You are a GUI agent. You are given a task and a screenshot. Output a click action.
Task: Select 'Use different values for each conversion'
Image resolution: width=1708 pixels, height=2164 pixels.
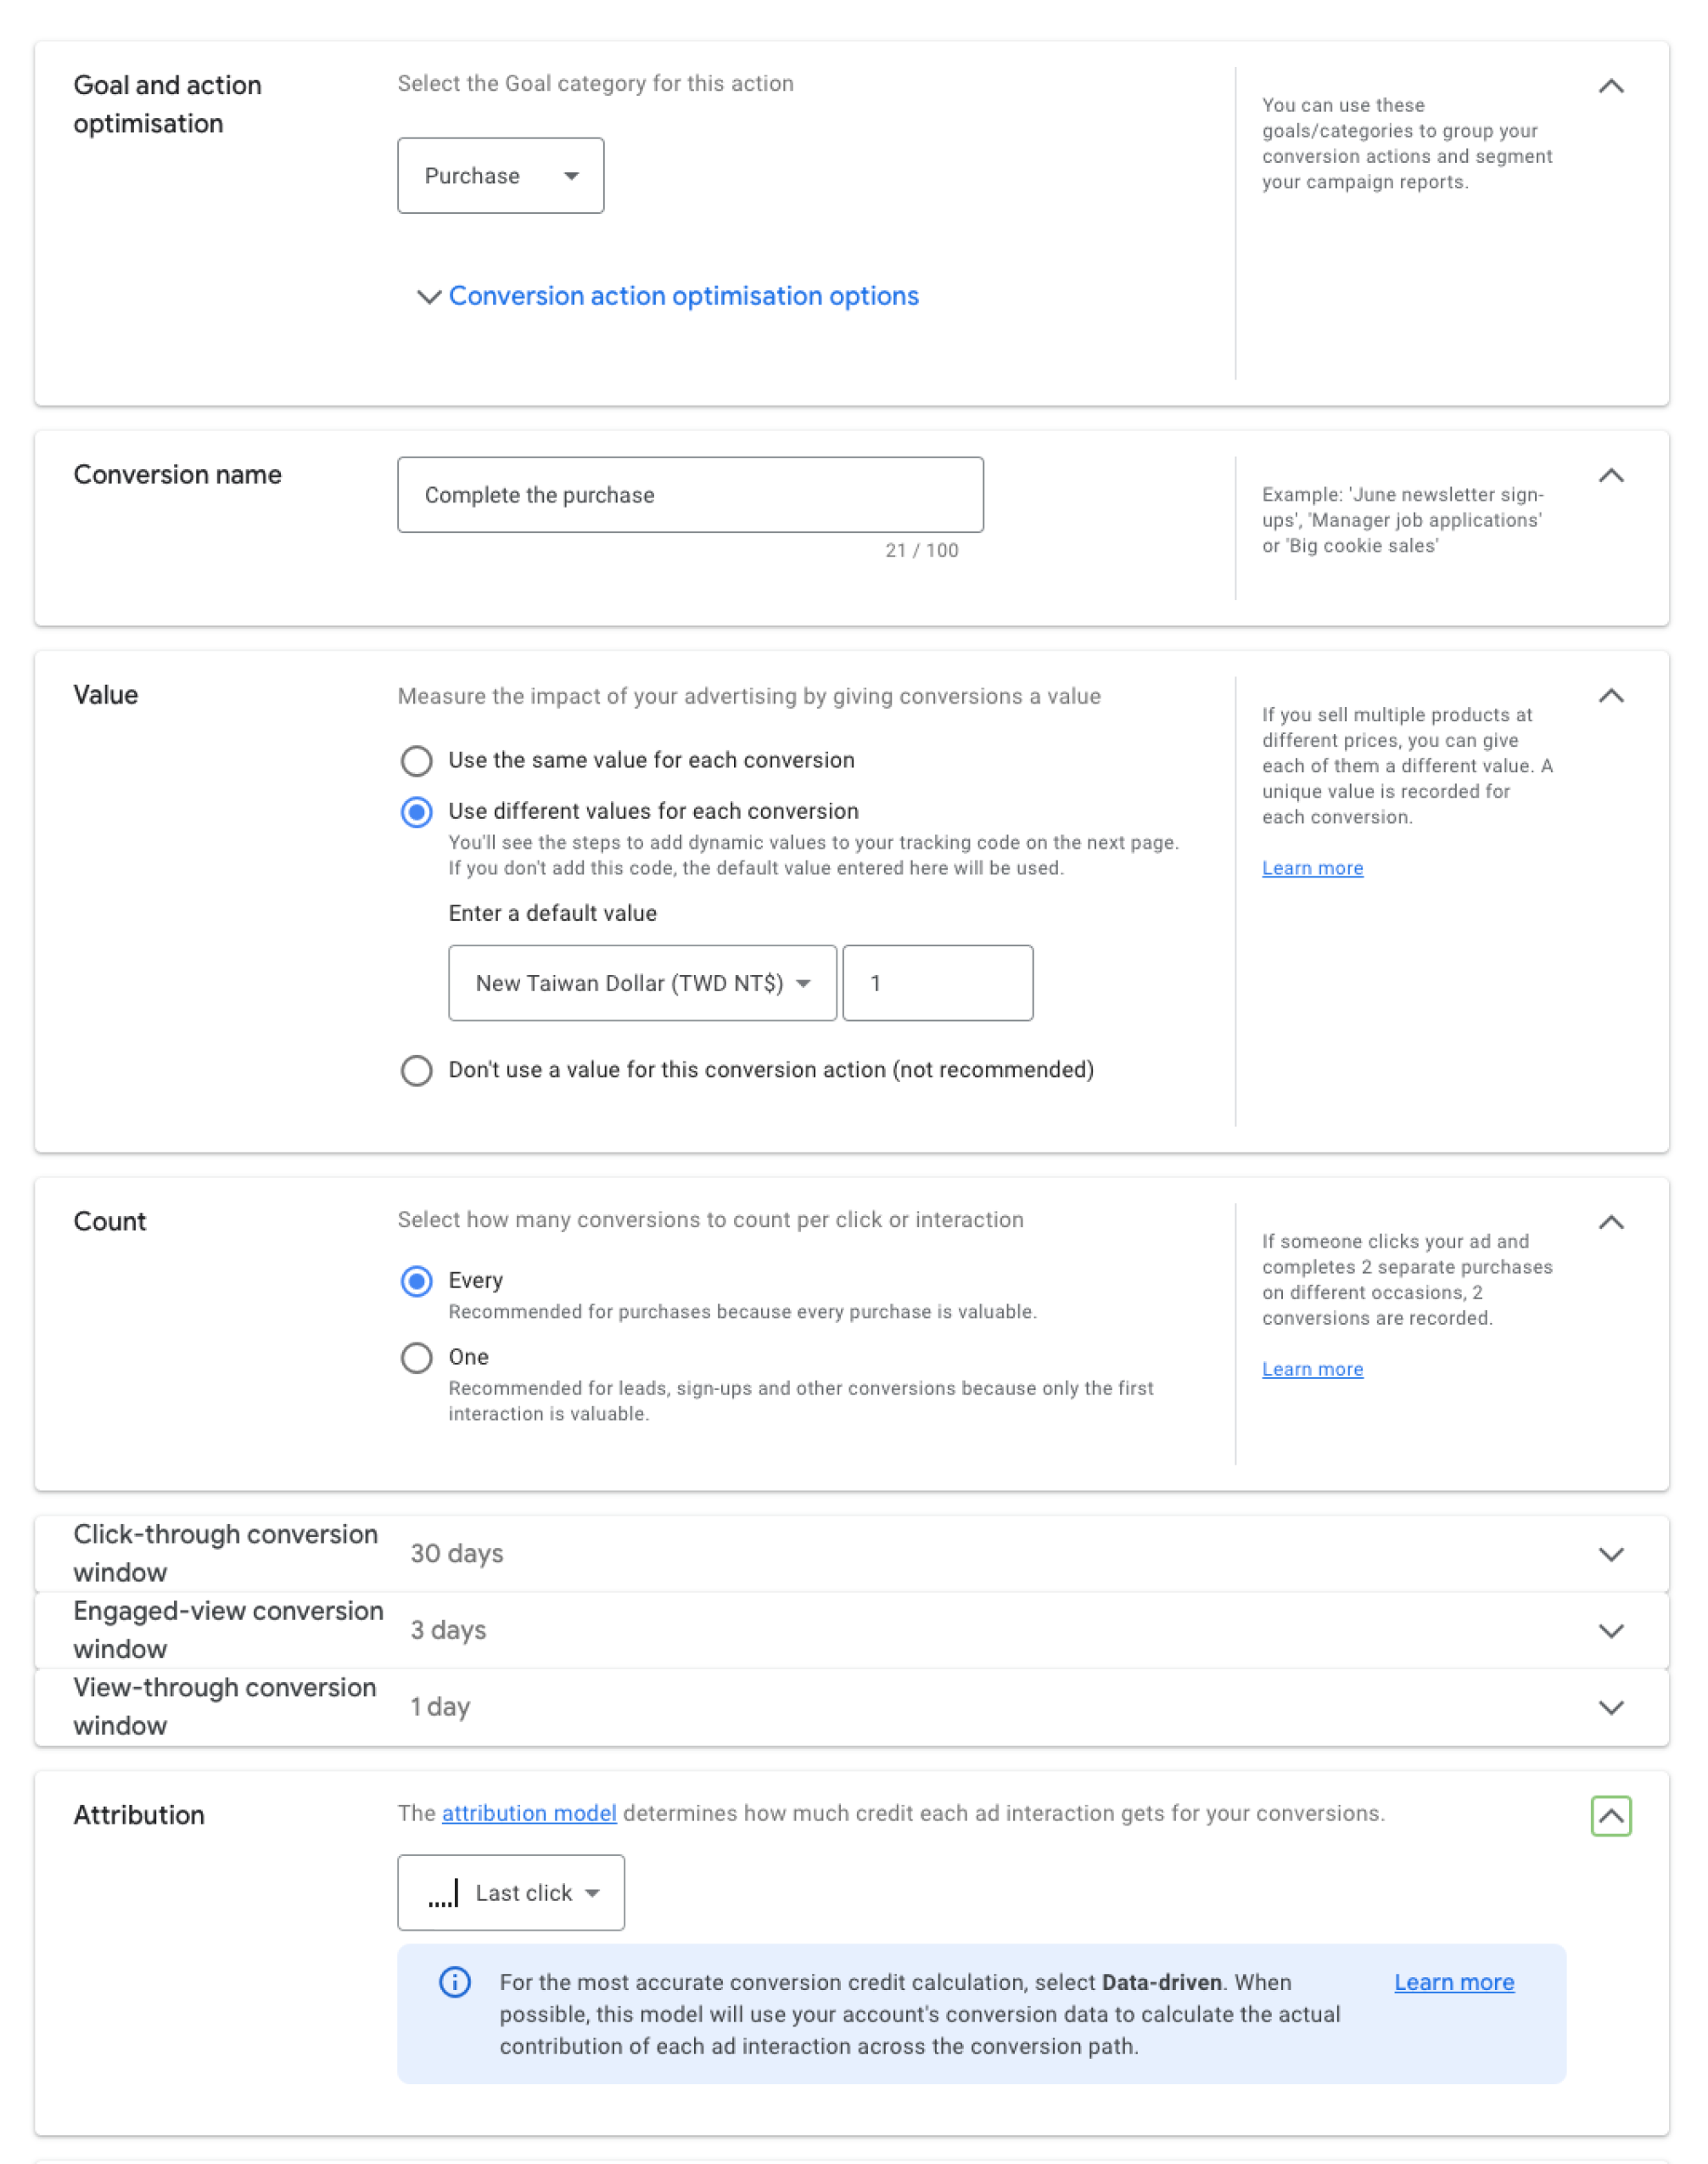pyautogui.click(x=417, y=812)
